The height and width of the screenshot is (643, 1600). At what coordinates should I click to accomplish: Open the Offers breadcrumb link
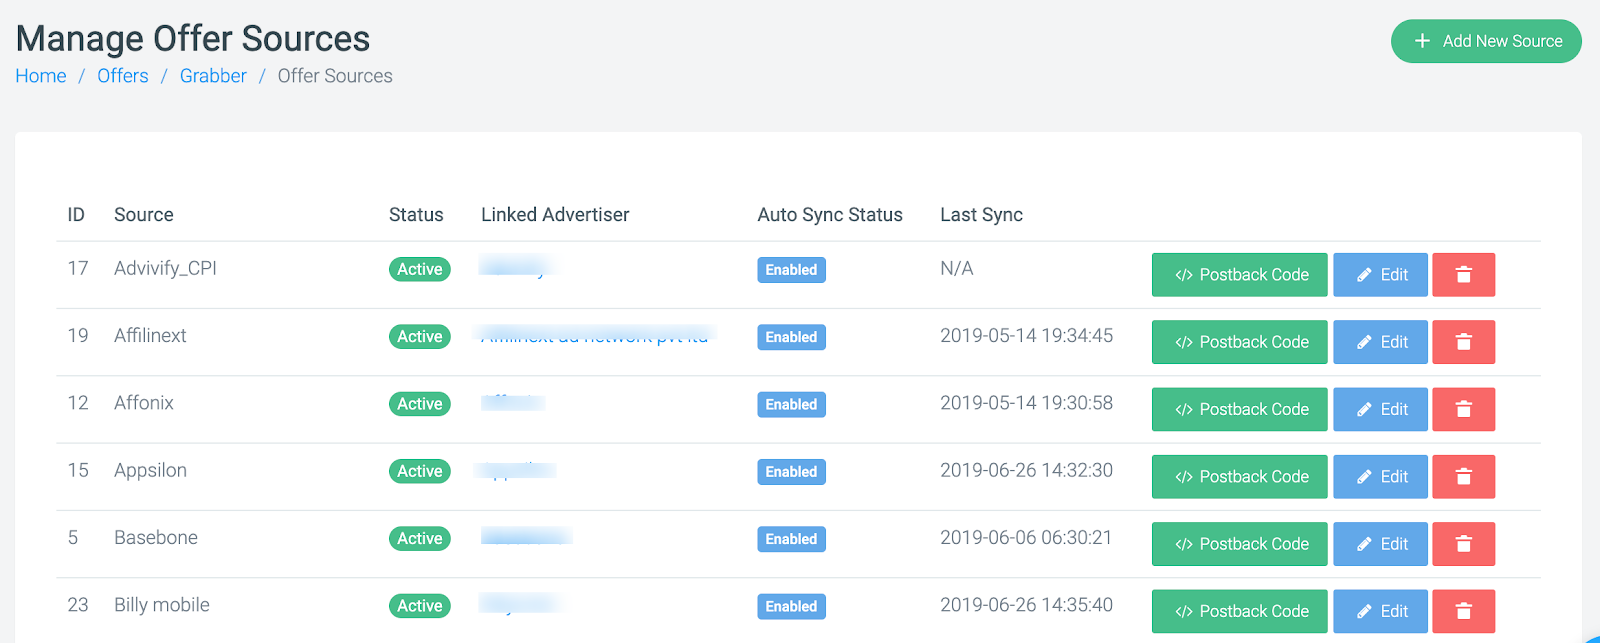[x=123, y=76]
